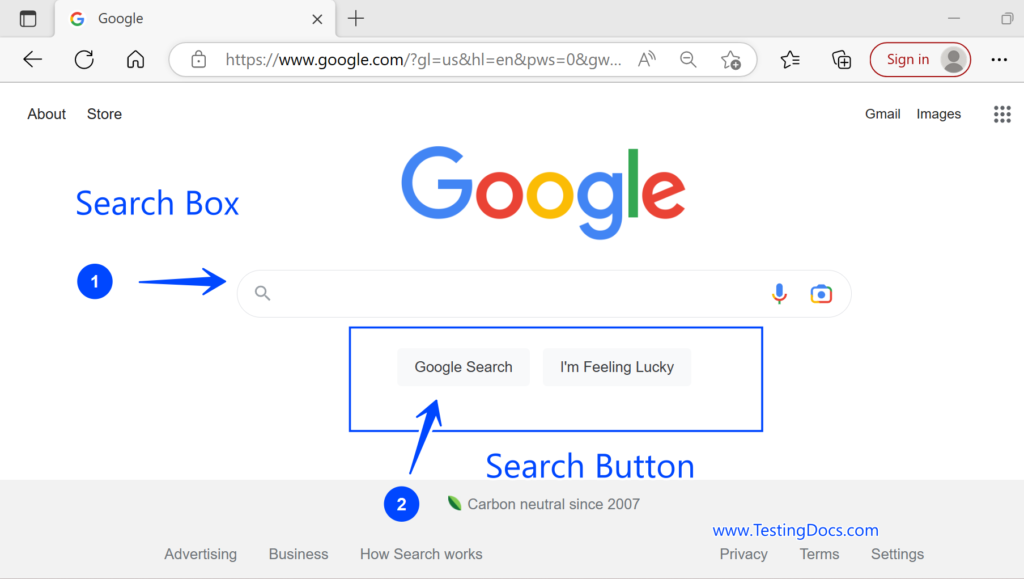The image size is (1024, 579).
Task: Reload the current page
Action: tap(84, 59)
